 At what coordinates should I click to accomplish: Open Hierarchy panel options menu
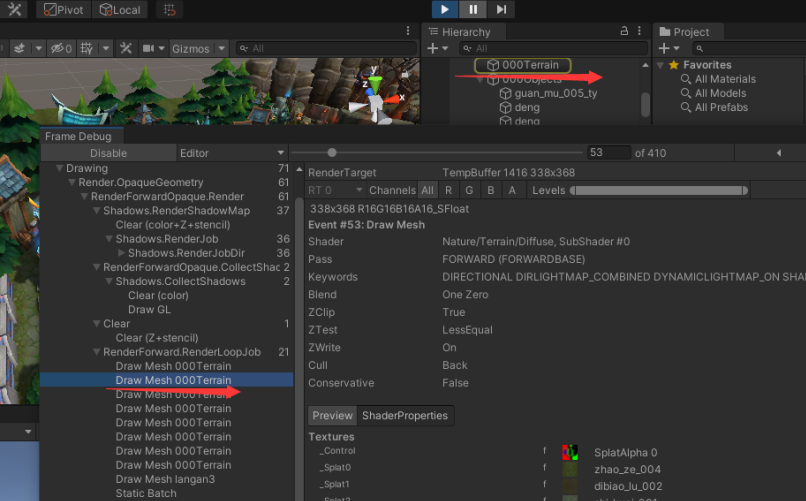639,31
